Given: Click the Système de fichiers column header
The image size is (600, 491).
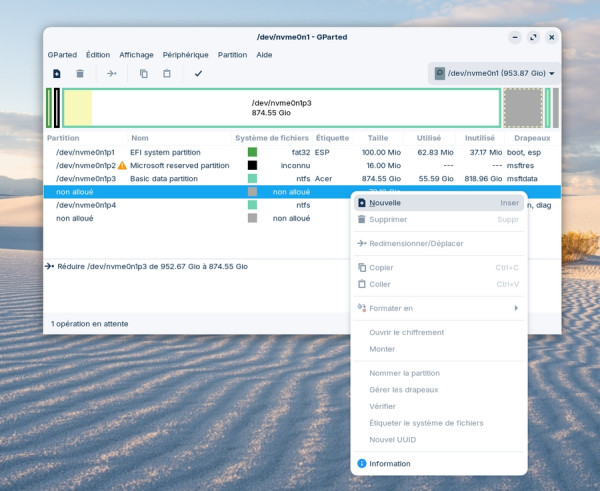Looking at the screenshot, I should [x=272, y=138].
